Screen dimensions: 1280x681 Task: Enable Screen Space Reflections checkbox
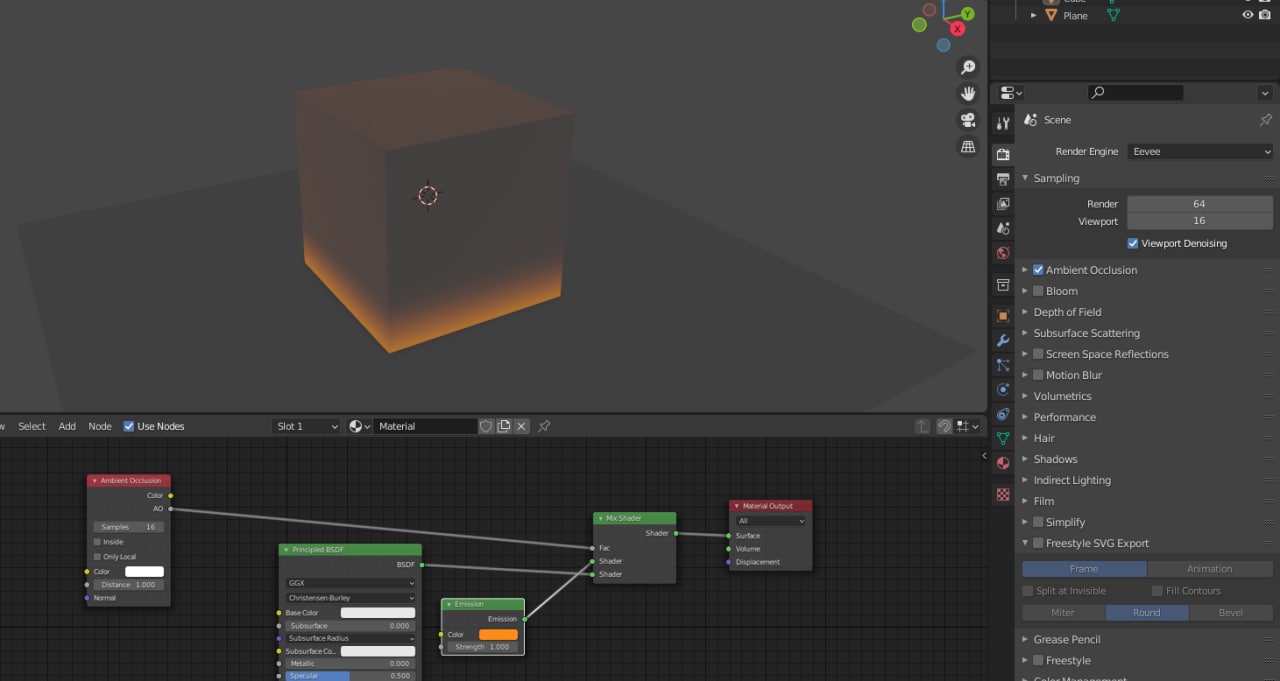(1038, 354)
